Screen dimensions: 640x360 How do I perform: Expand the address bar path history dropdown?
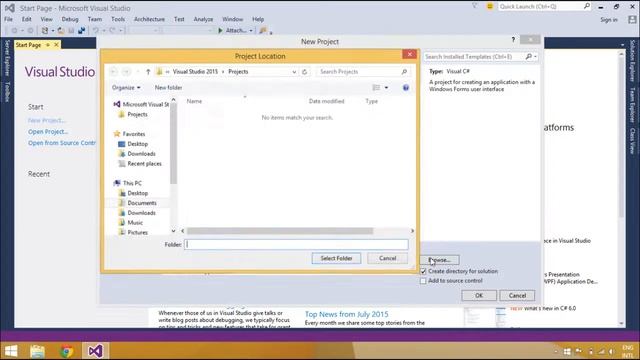[x=294, y=72]
